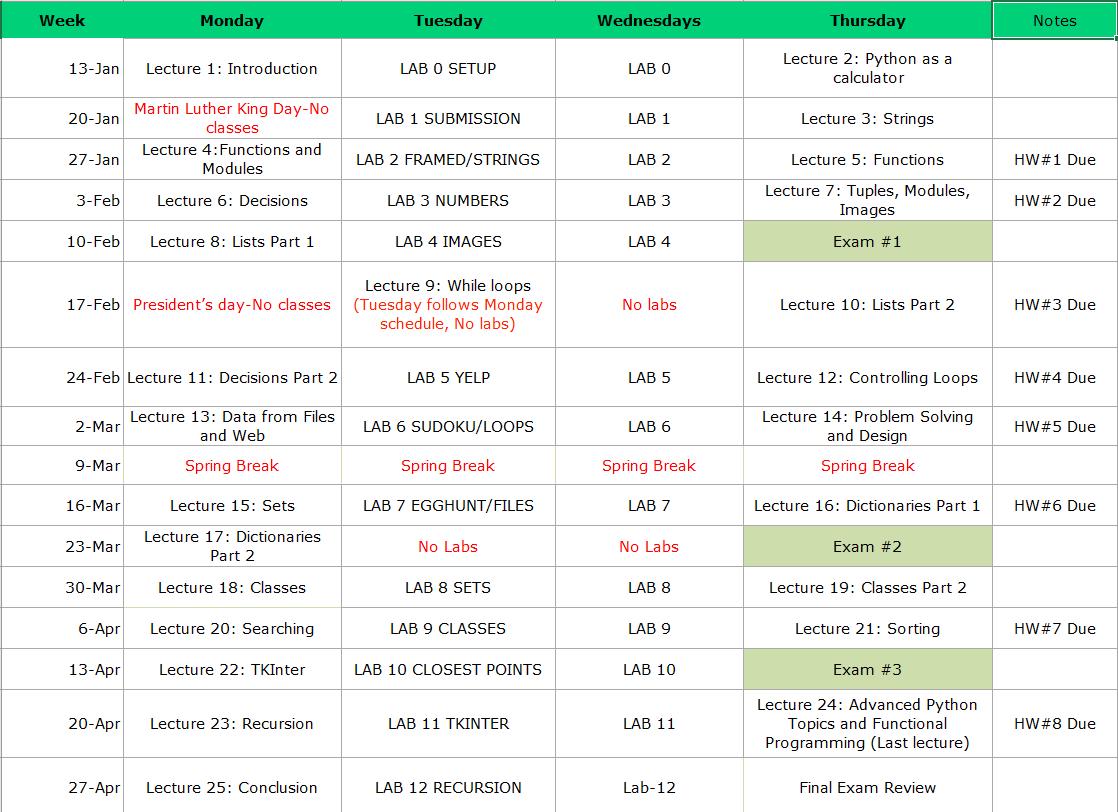Select the HW#2 Due note

click(1055, 200)
